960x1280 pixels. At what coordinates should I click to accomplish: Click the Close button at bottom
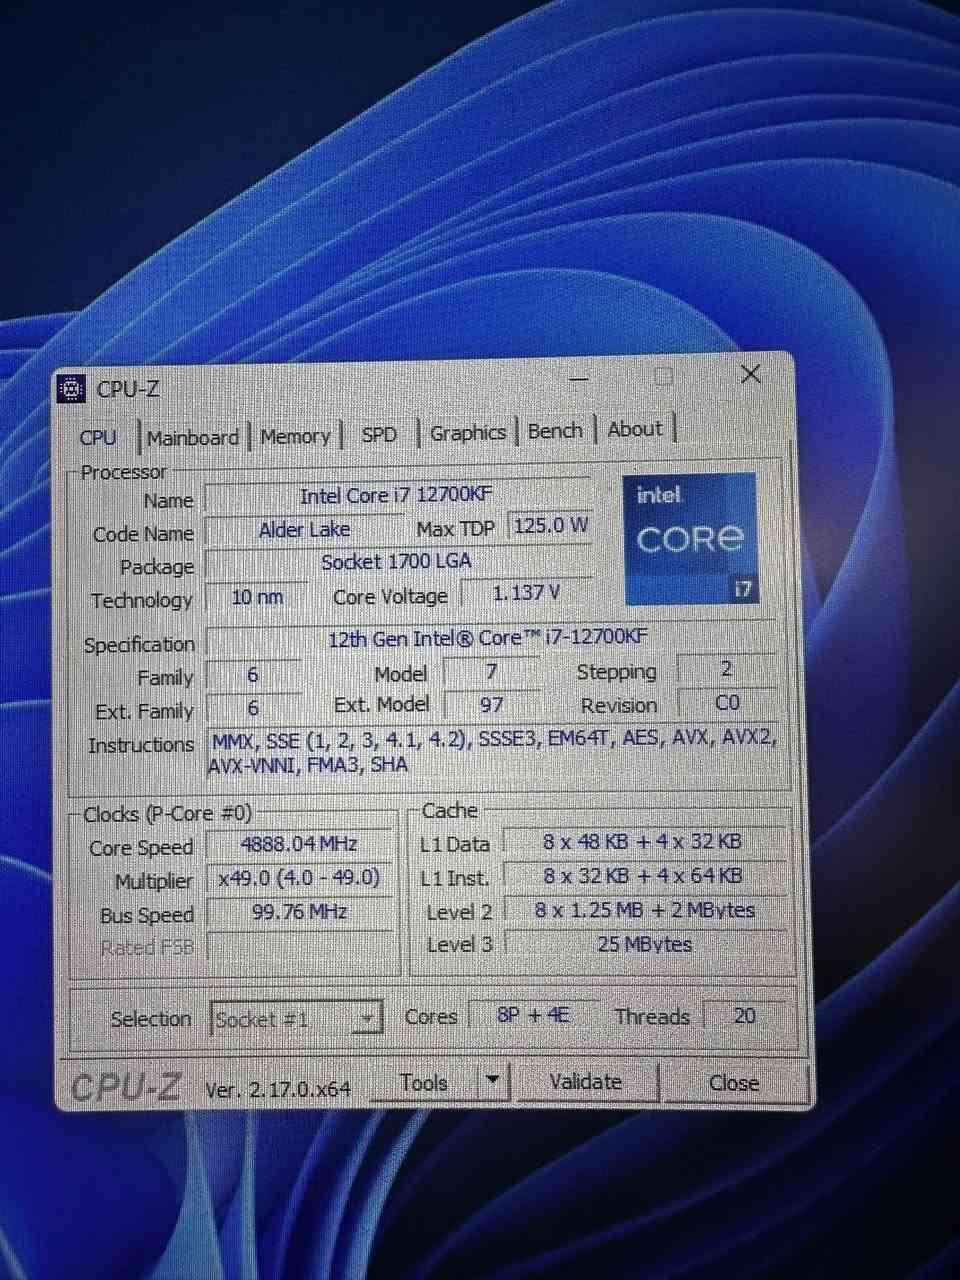734,1082
